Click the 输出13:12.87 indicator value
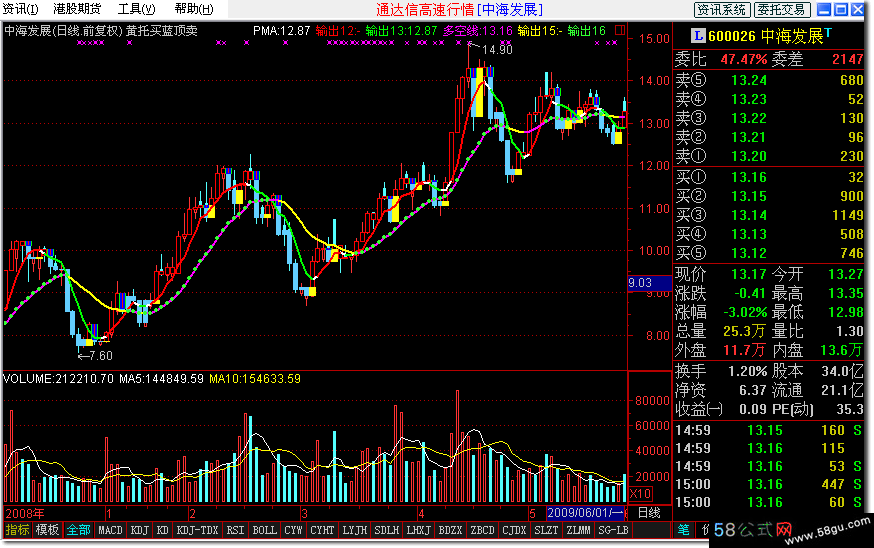The width and height of the screenshot is (874, 548). 401,31
